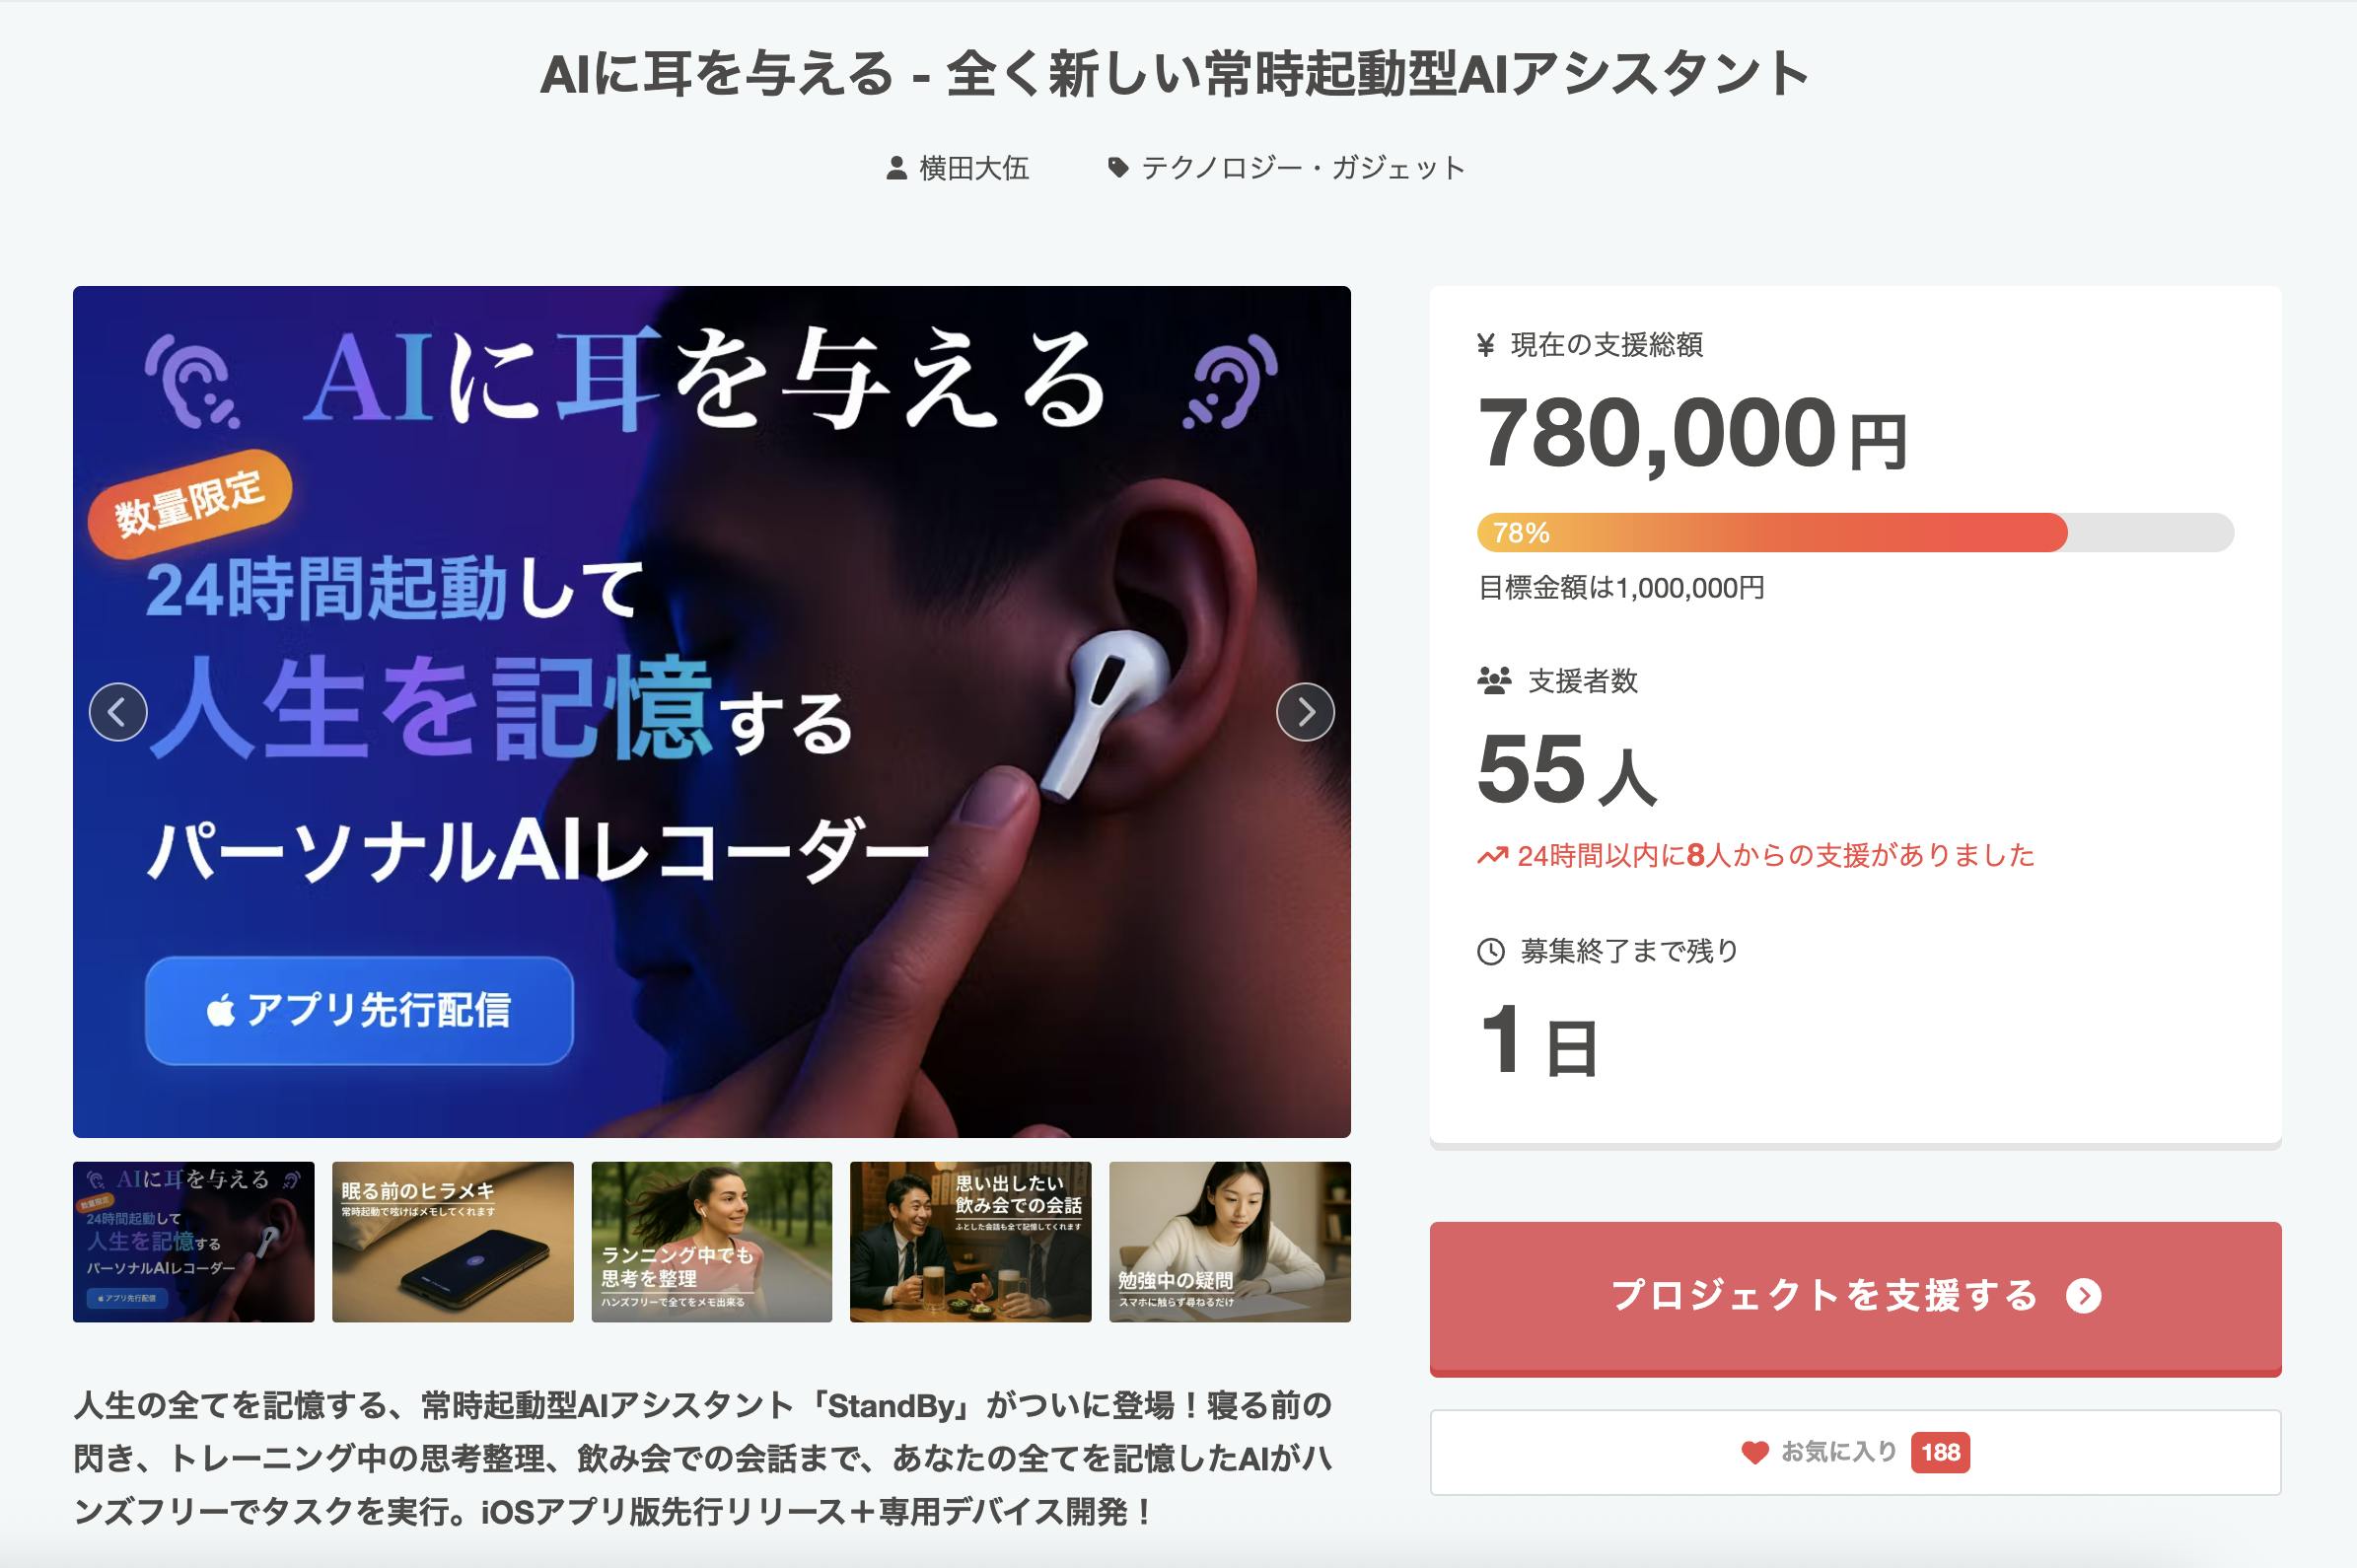Click the supporters group icon near 支援者数

[x=1494, y=681]
